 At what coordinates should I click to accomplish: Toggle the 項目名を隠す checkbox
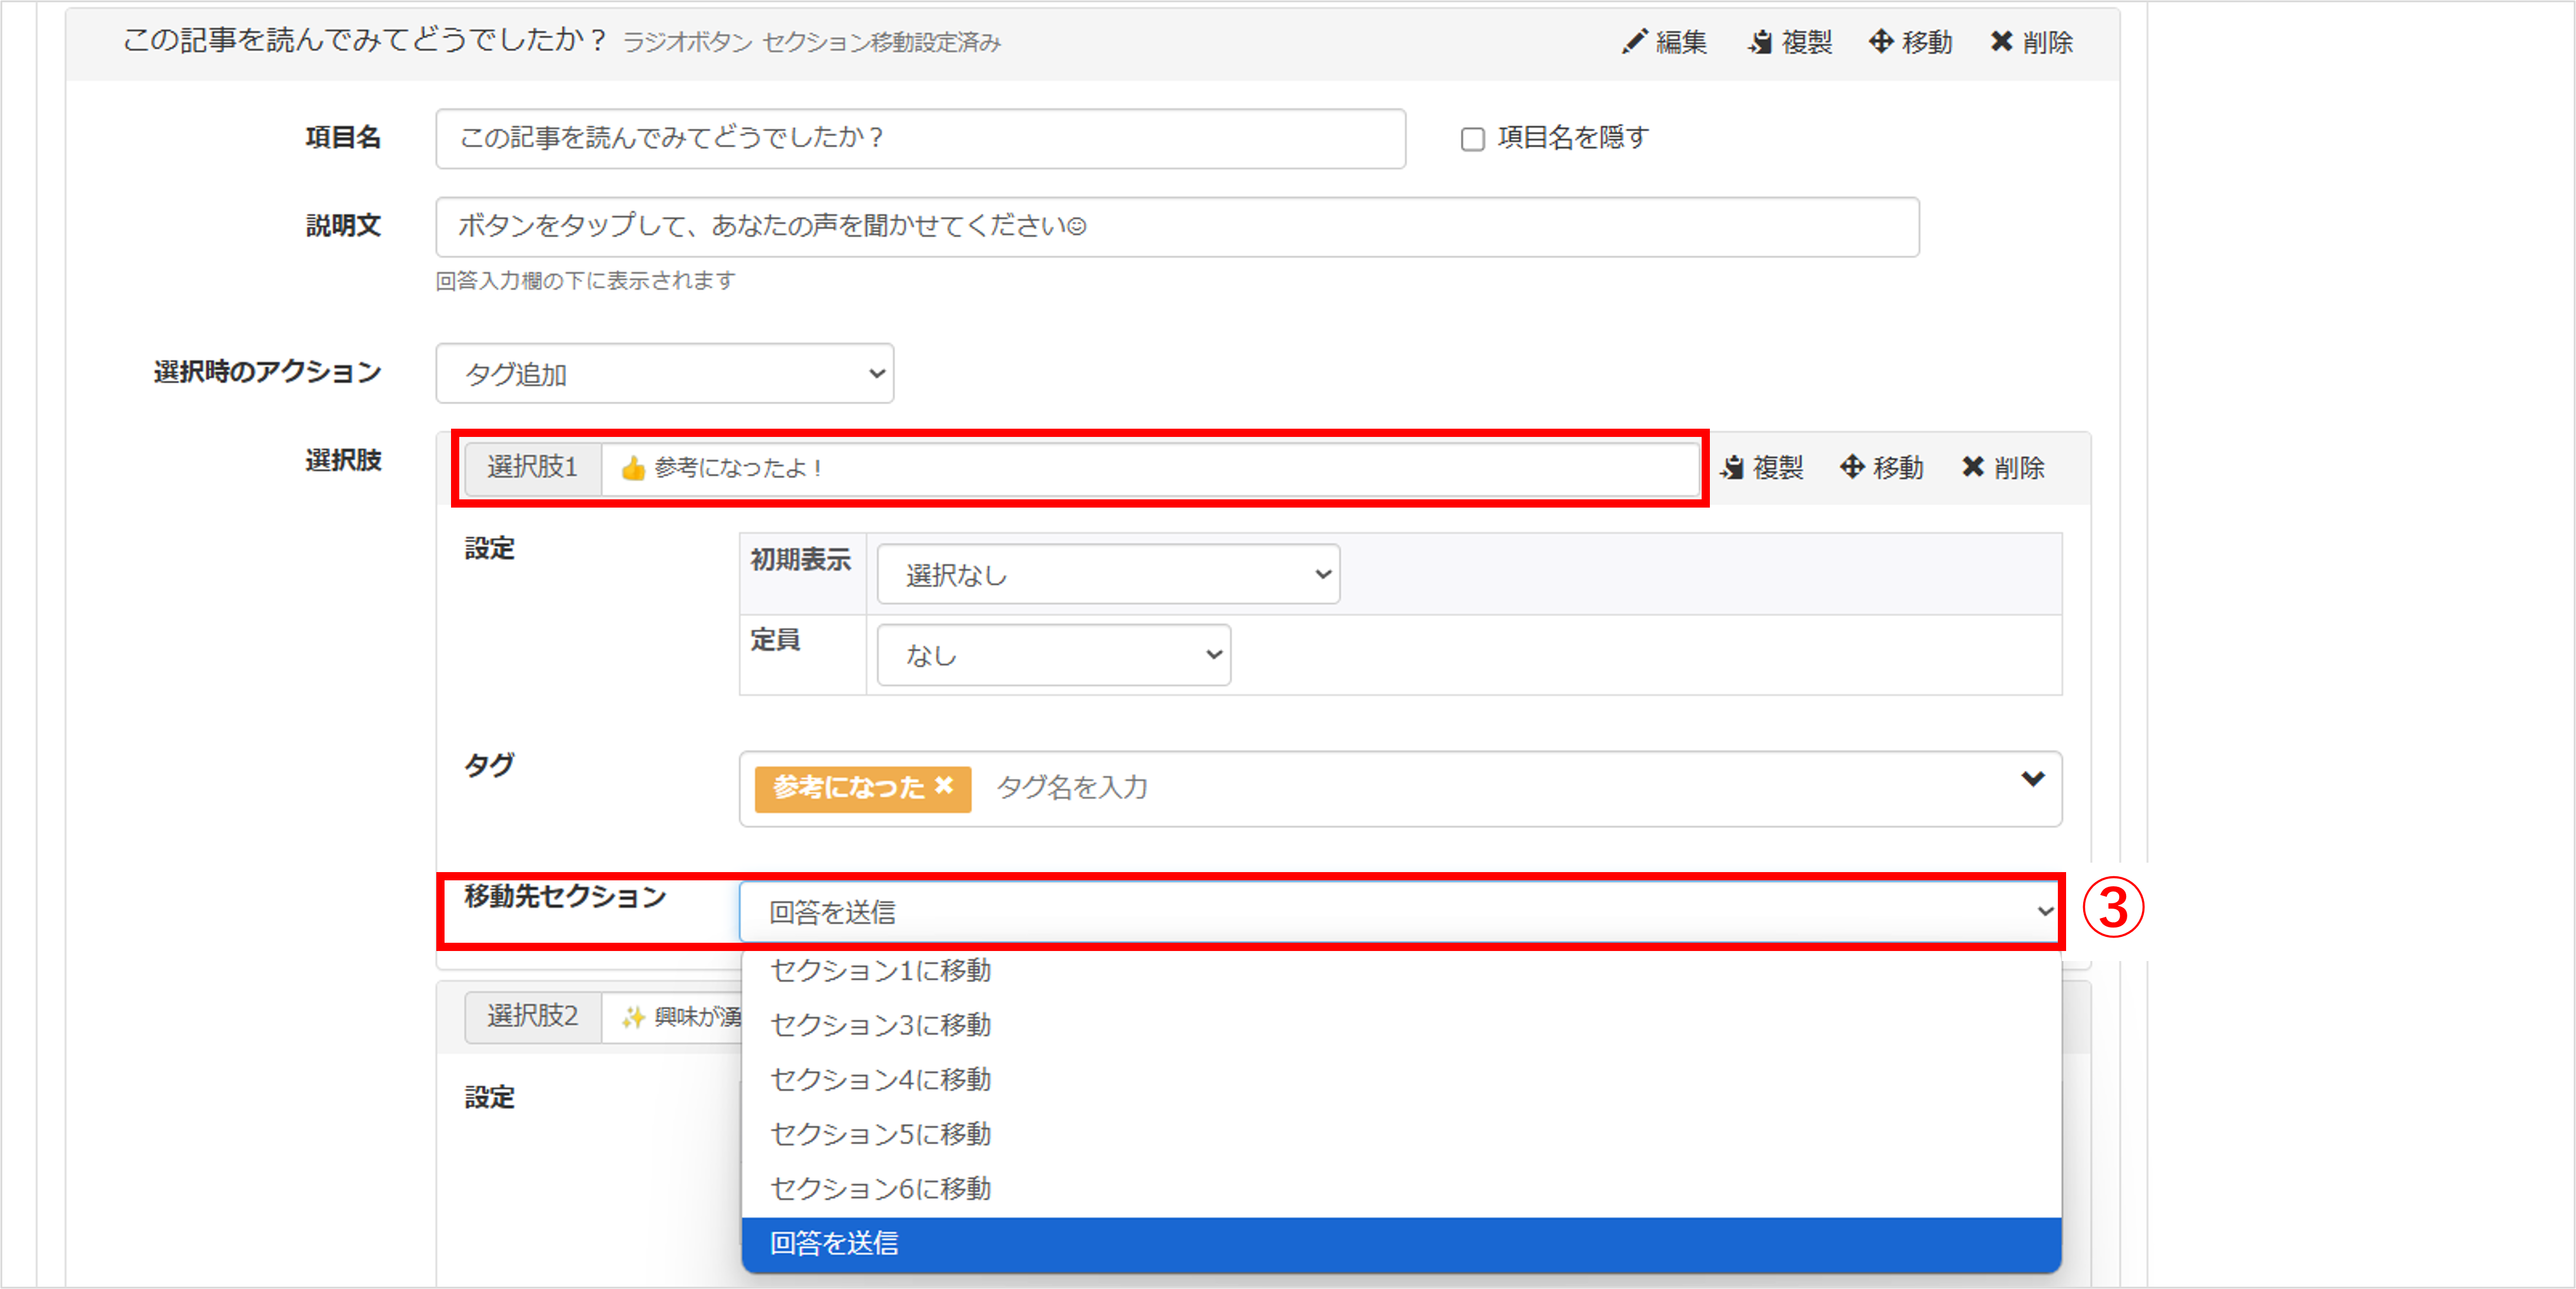(x=1472, y=138)
